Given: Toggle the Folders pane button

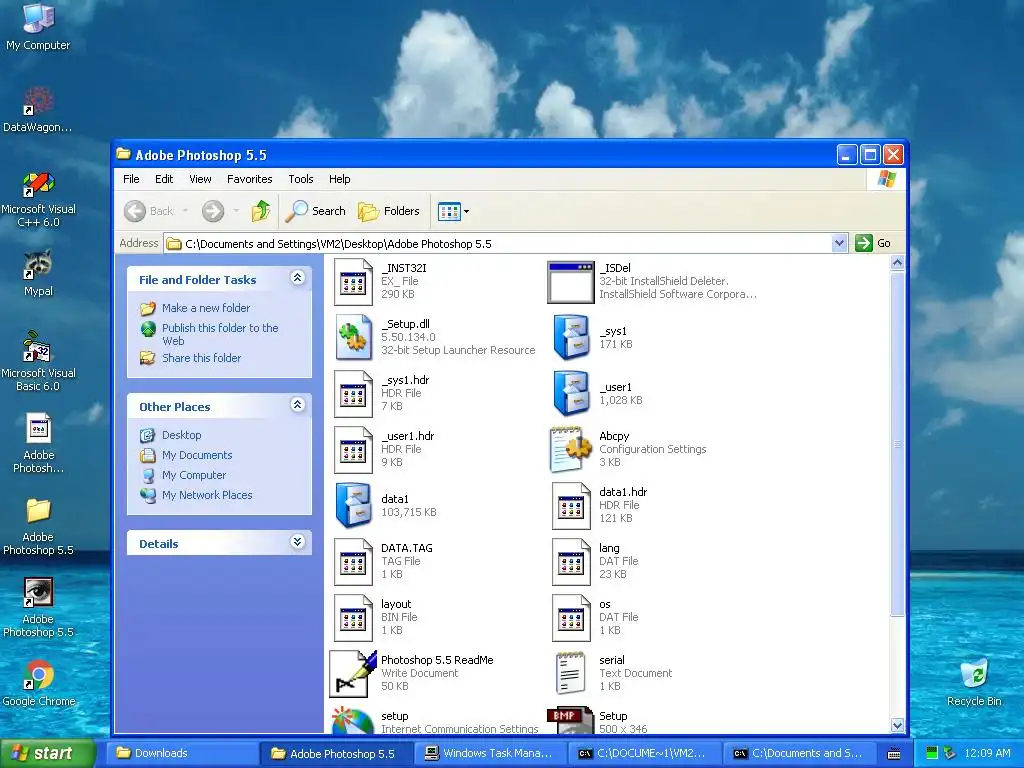Looking at the screenshot, I should 388,211.
